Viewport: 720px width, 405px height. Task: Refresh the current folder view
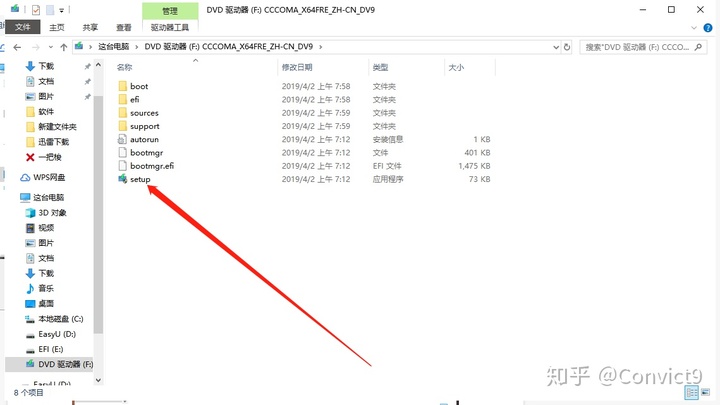point(567,47)
